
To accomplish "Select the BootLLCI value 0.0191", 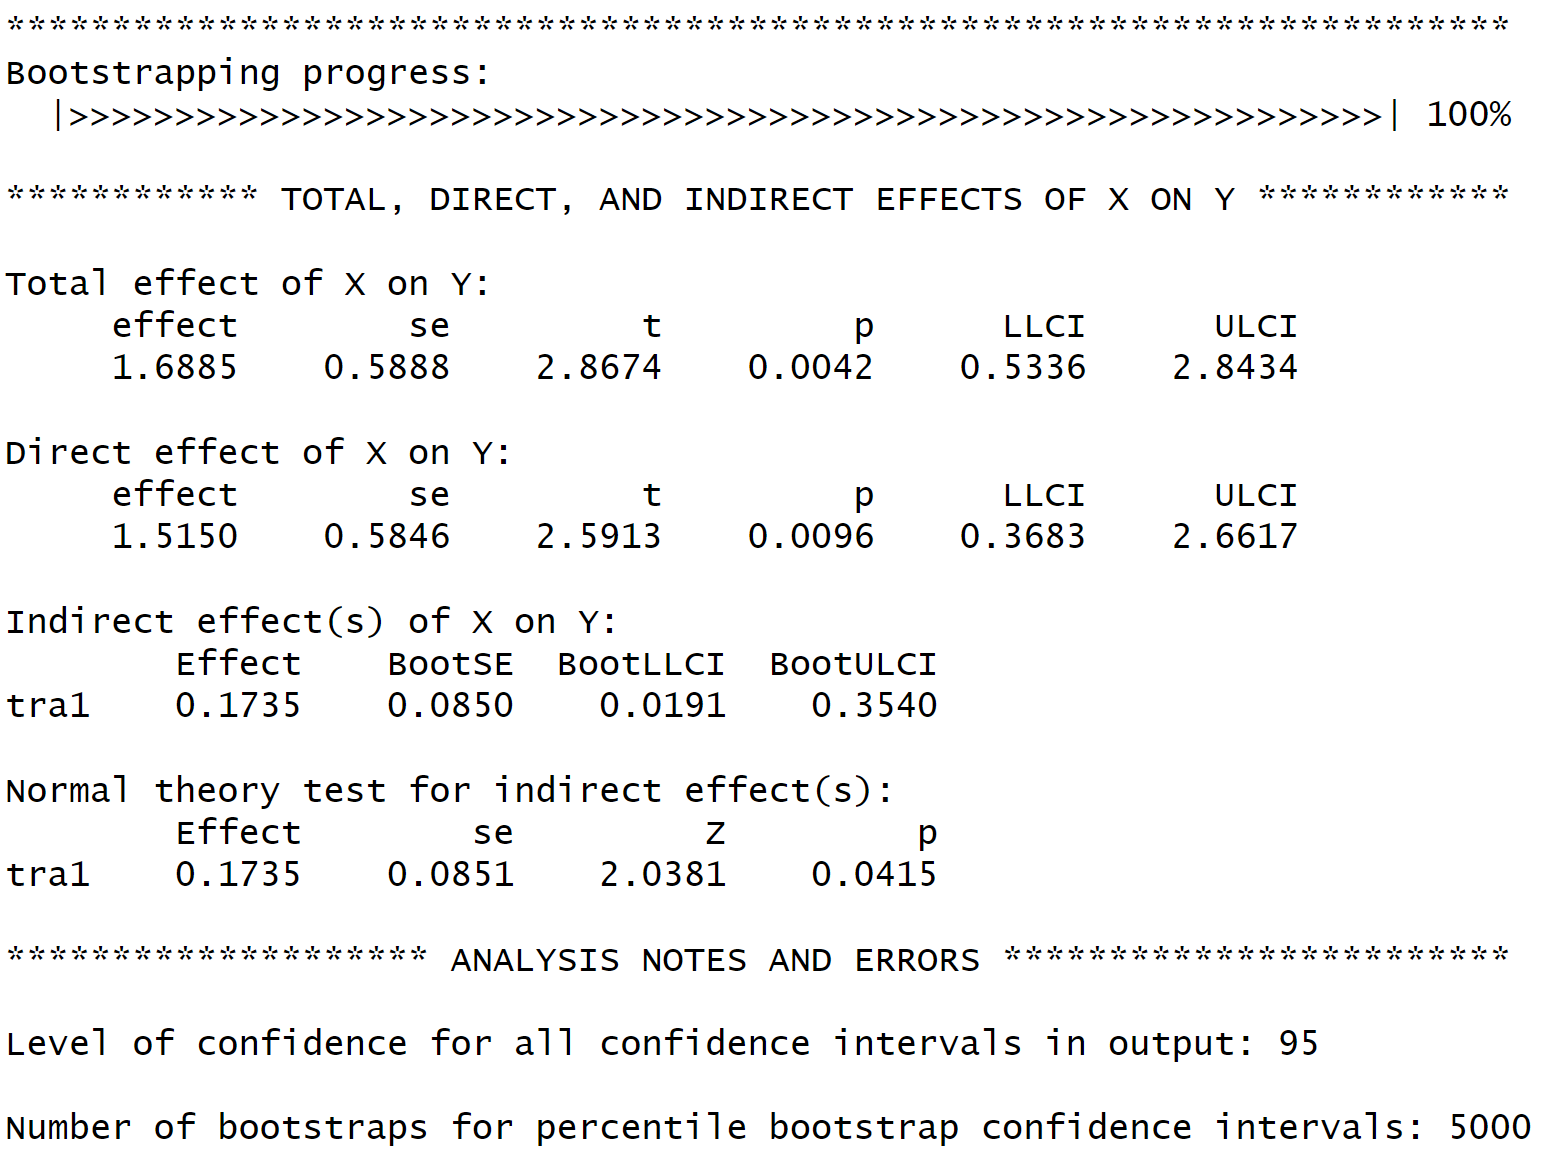I will tap(662, 706).
